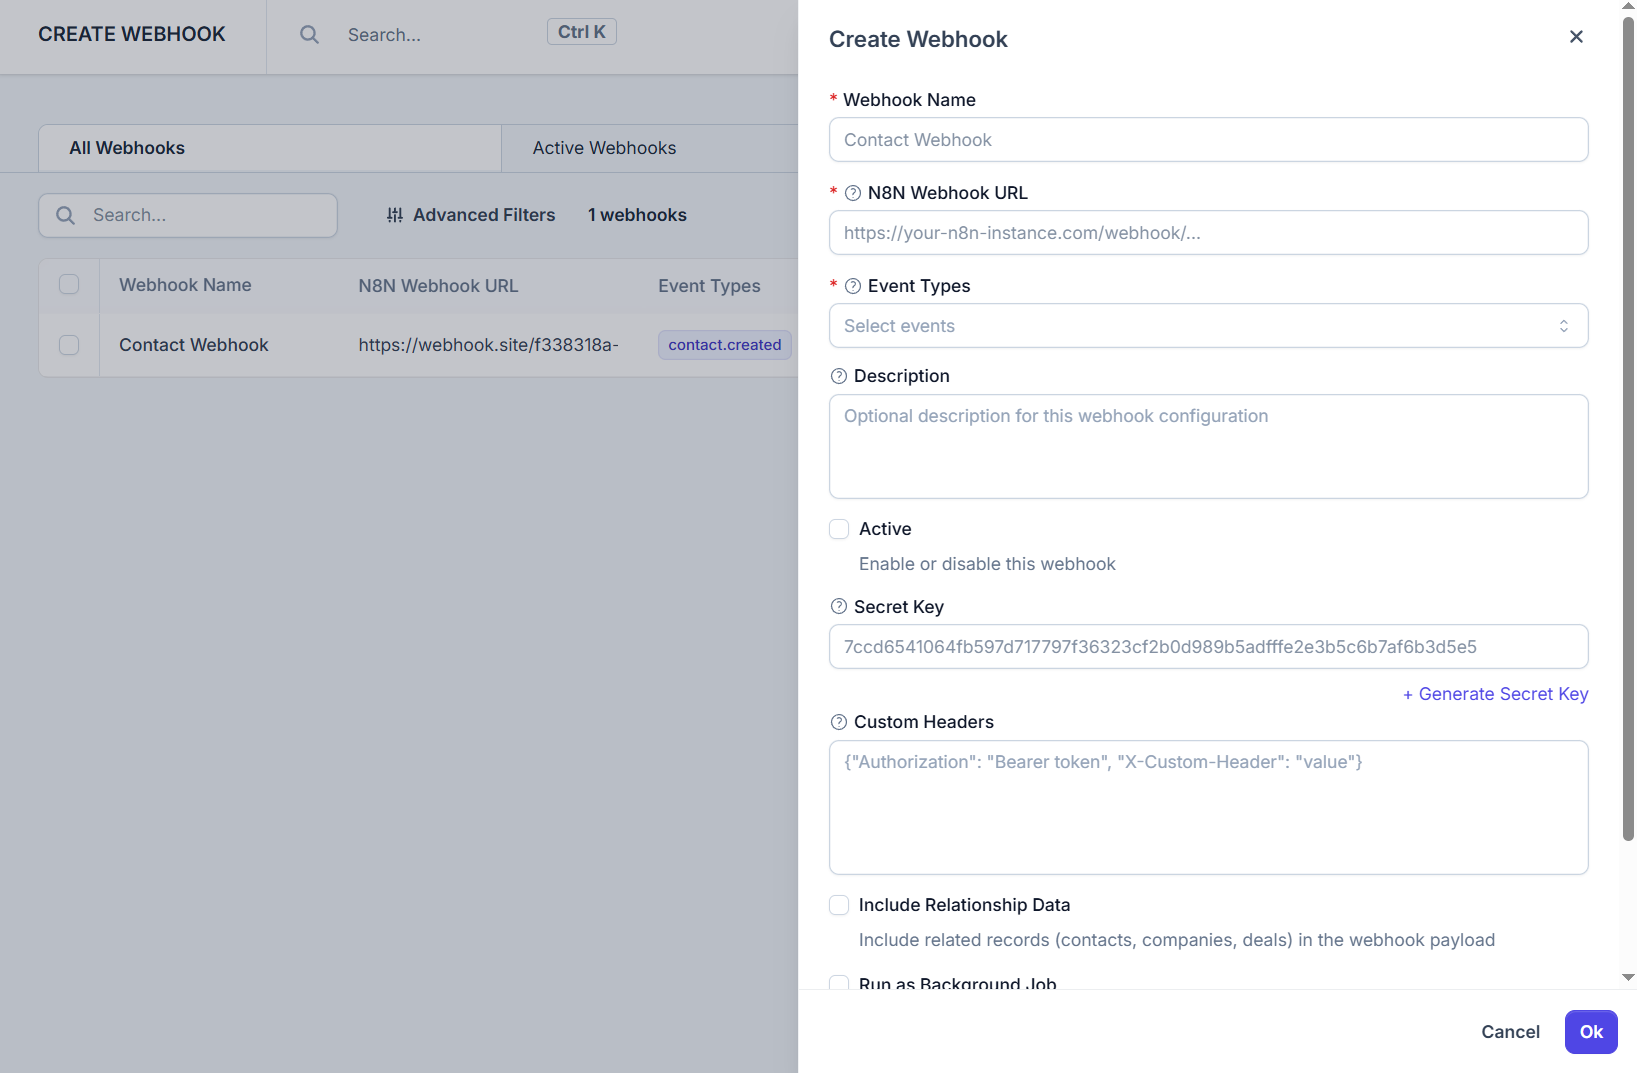Click the Advanced Filters sliders icon

pyautogui.click(x=395, y=215)
